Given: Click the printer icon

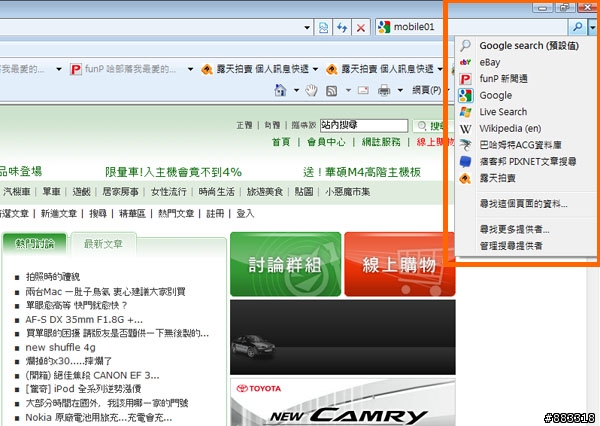Looking at the screenshot, I should coord(384,91).
